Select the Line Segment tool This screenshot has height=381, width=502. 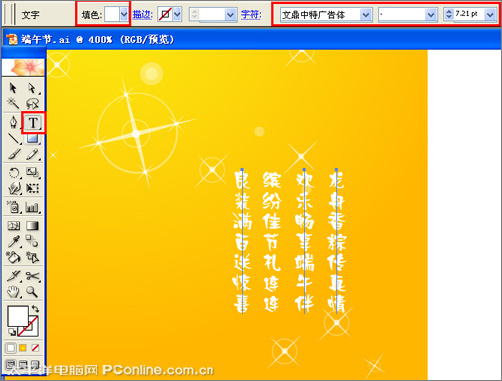click(13, 138)
